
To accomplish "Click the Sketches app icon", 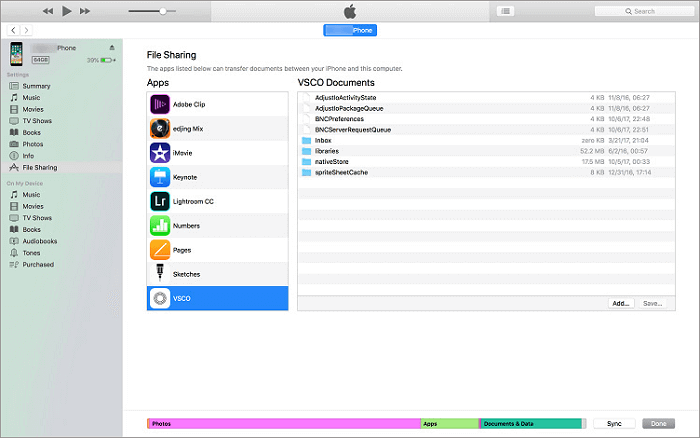I will (x=160, y=274).
